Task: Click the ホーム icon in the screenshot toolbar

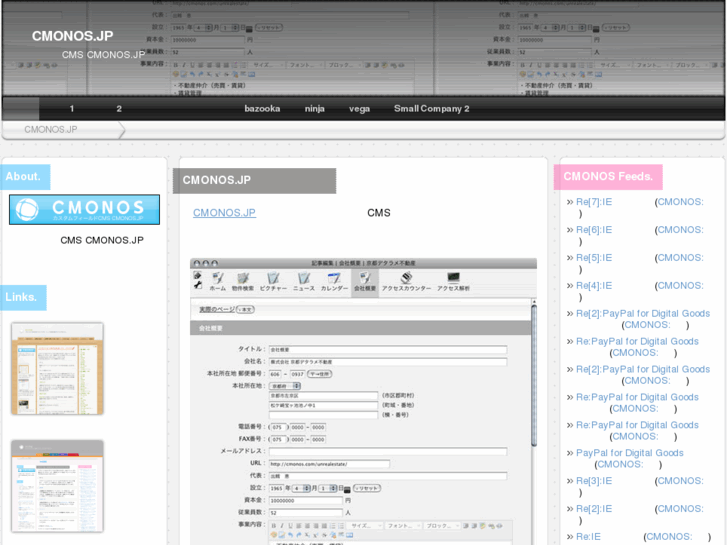Action: click(x=216, y=281)
